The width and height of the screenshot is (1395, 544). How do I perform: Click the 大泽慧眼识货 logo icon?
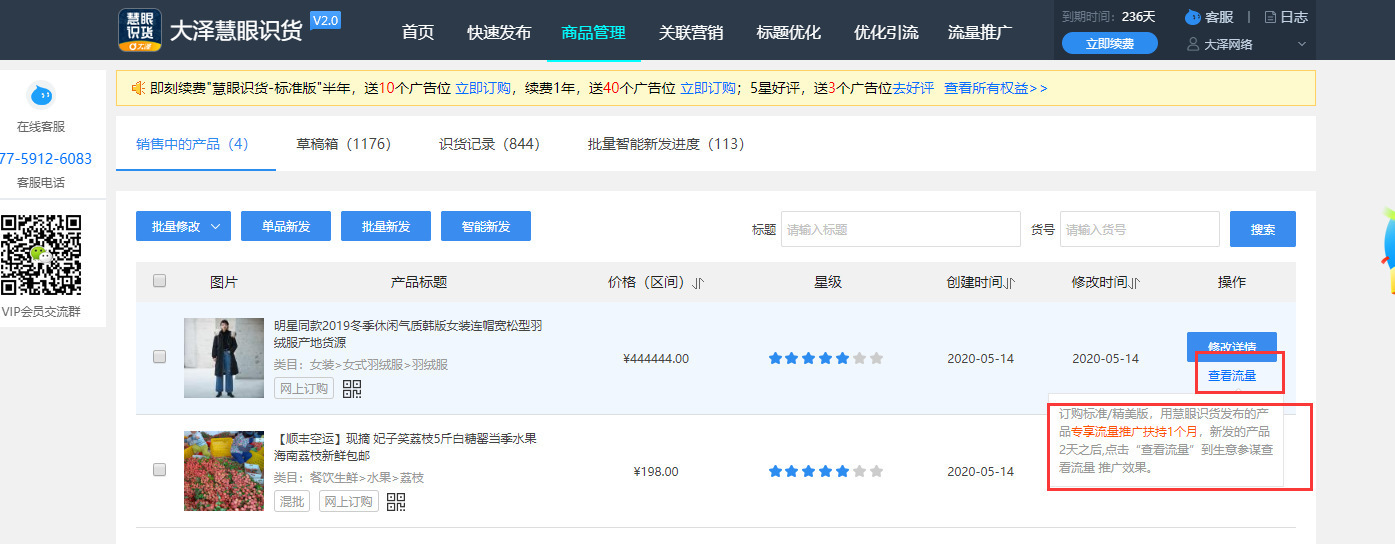click(139, 30)
